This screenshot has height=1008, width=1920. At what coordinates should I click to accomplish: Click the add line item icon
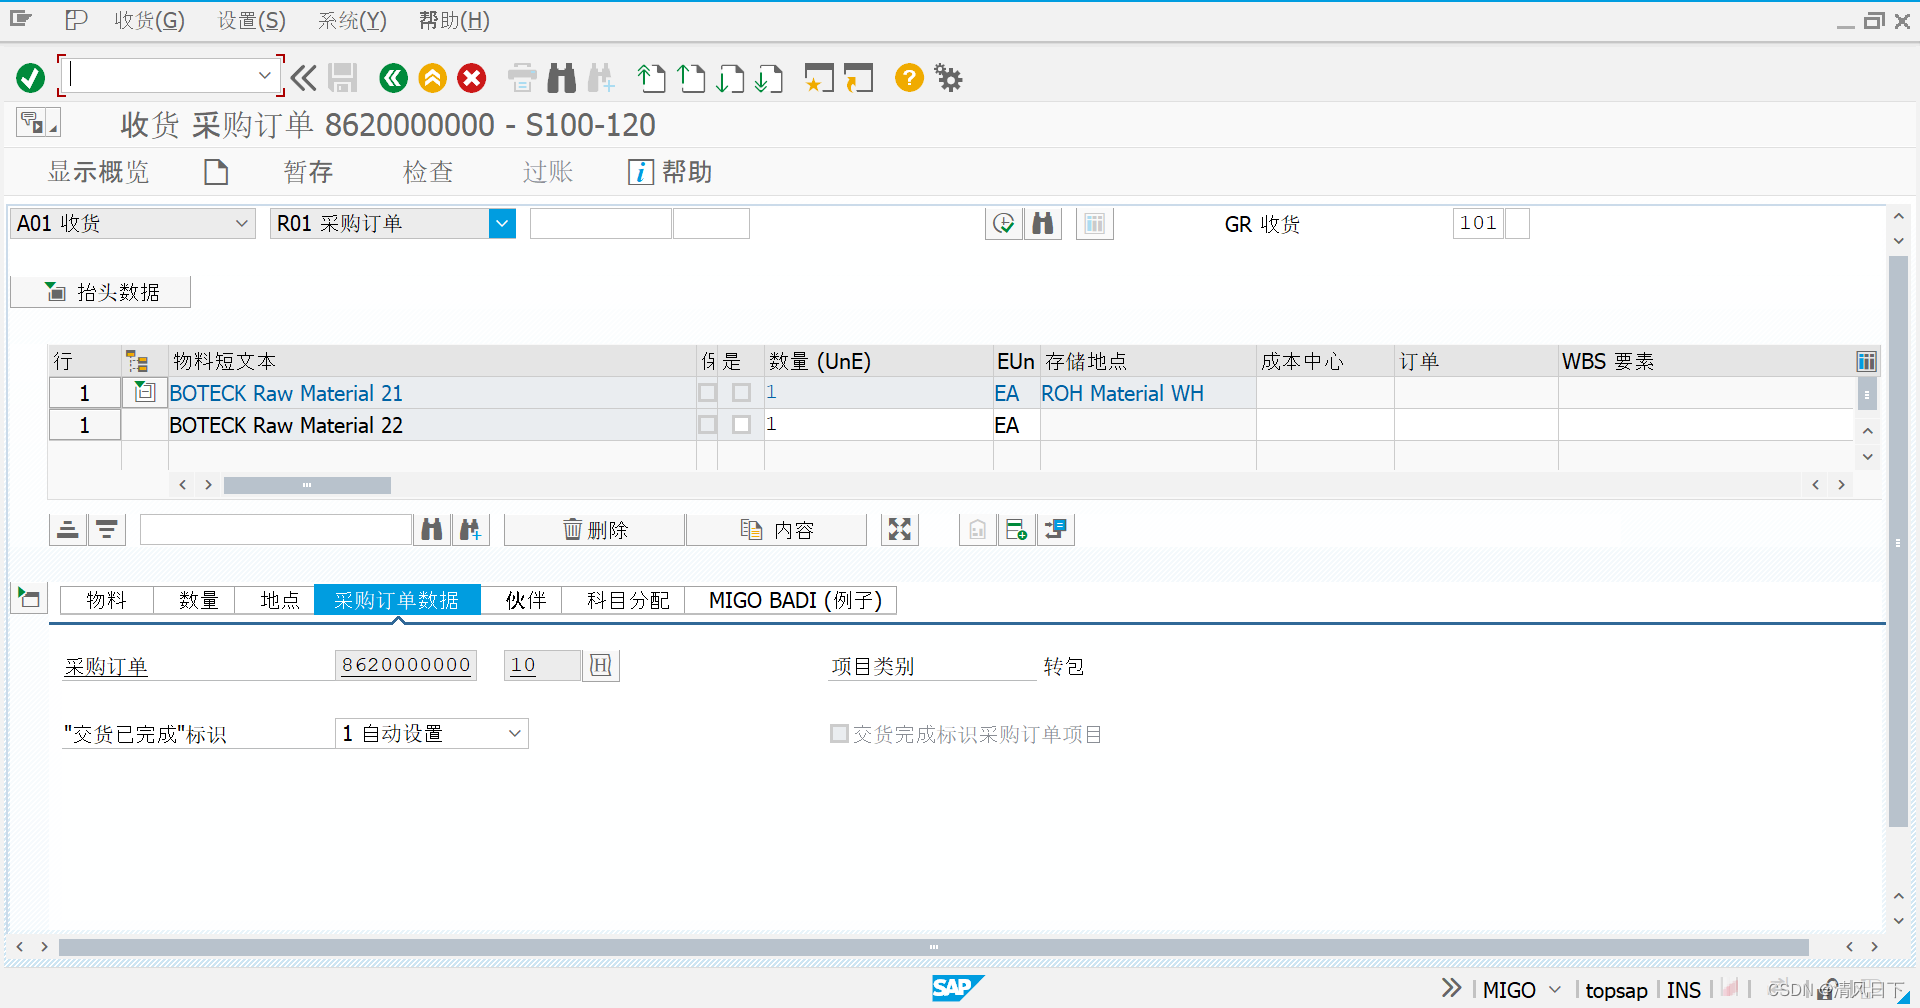1017,529
